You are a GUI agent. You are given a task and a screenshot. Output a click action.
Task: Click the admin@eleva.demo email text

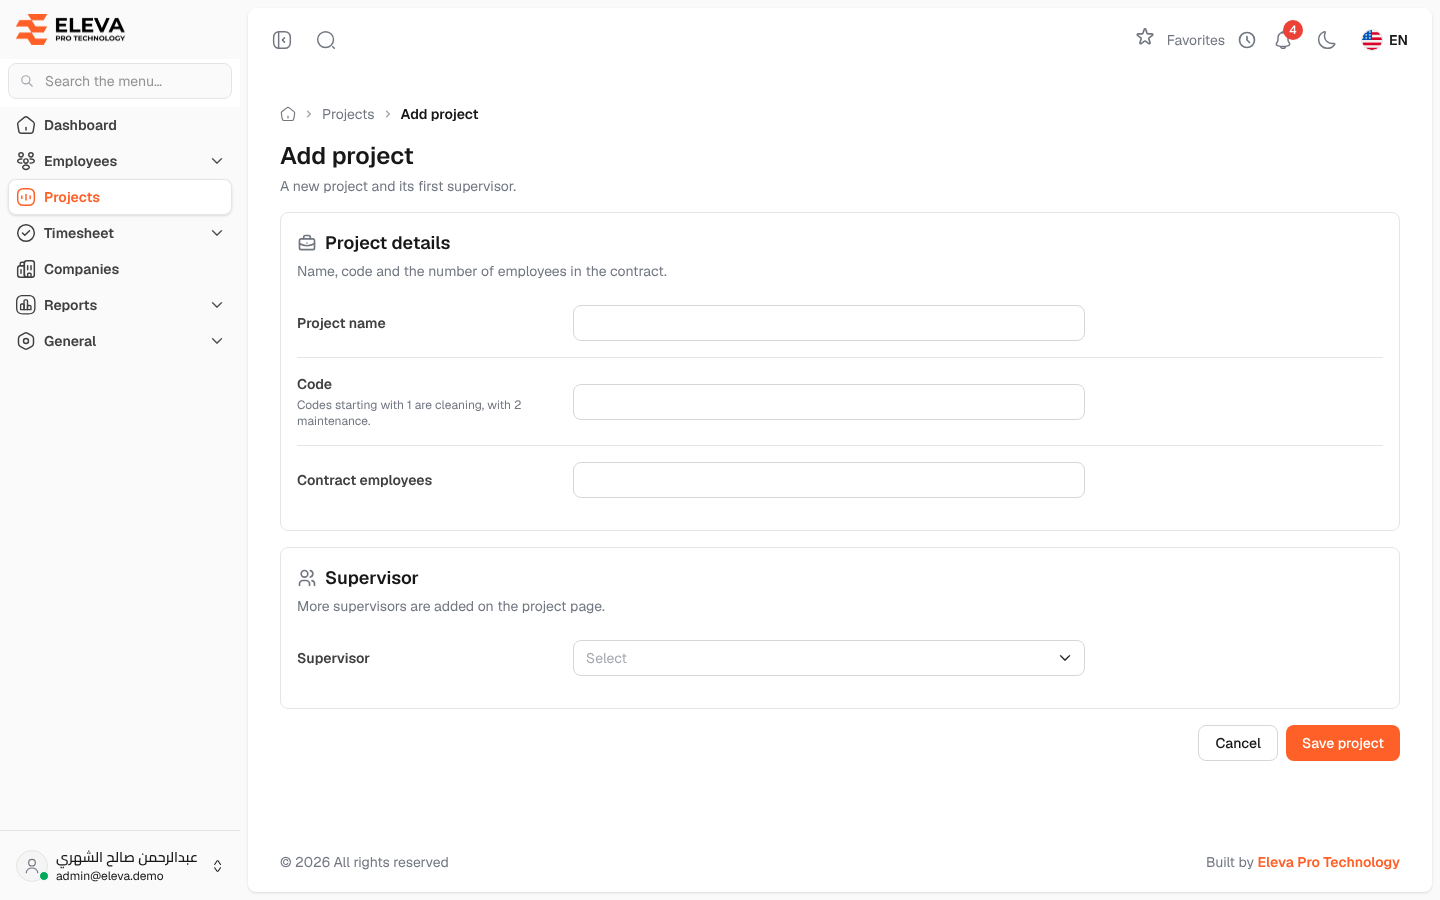point(110,876)
